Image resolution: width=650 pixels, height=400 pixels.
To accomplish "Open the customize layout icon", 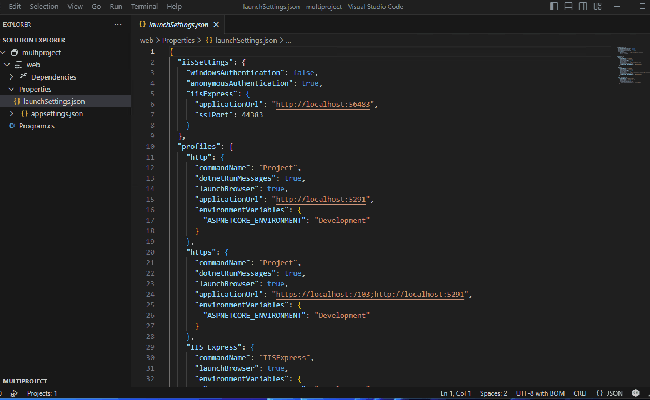I will (x=597, y=6).
